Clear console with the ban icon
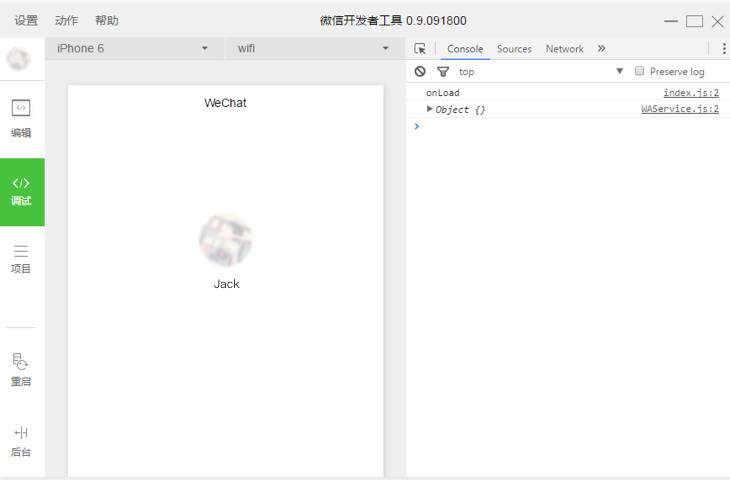 point(420,71)
